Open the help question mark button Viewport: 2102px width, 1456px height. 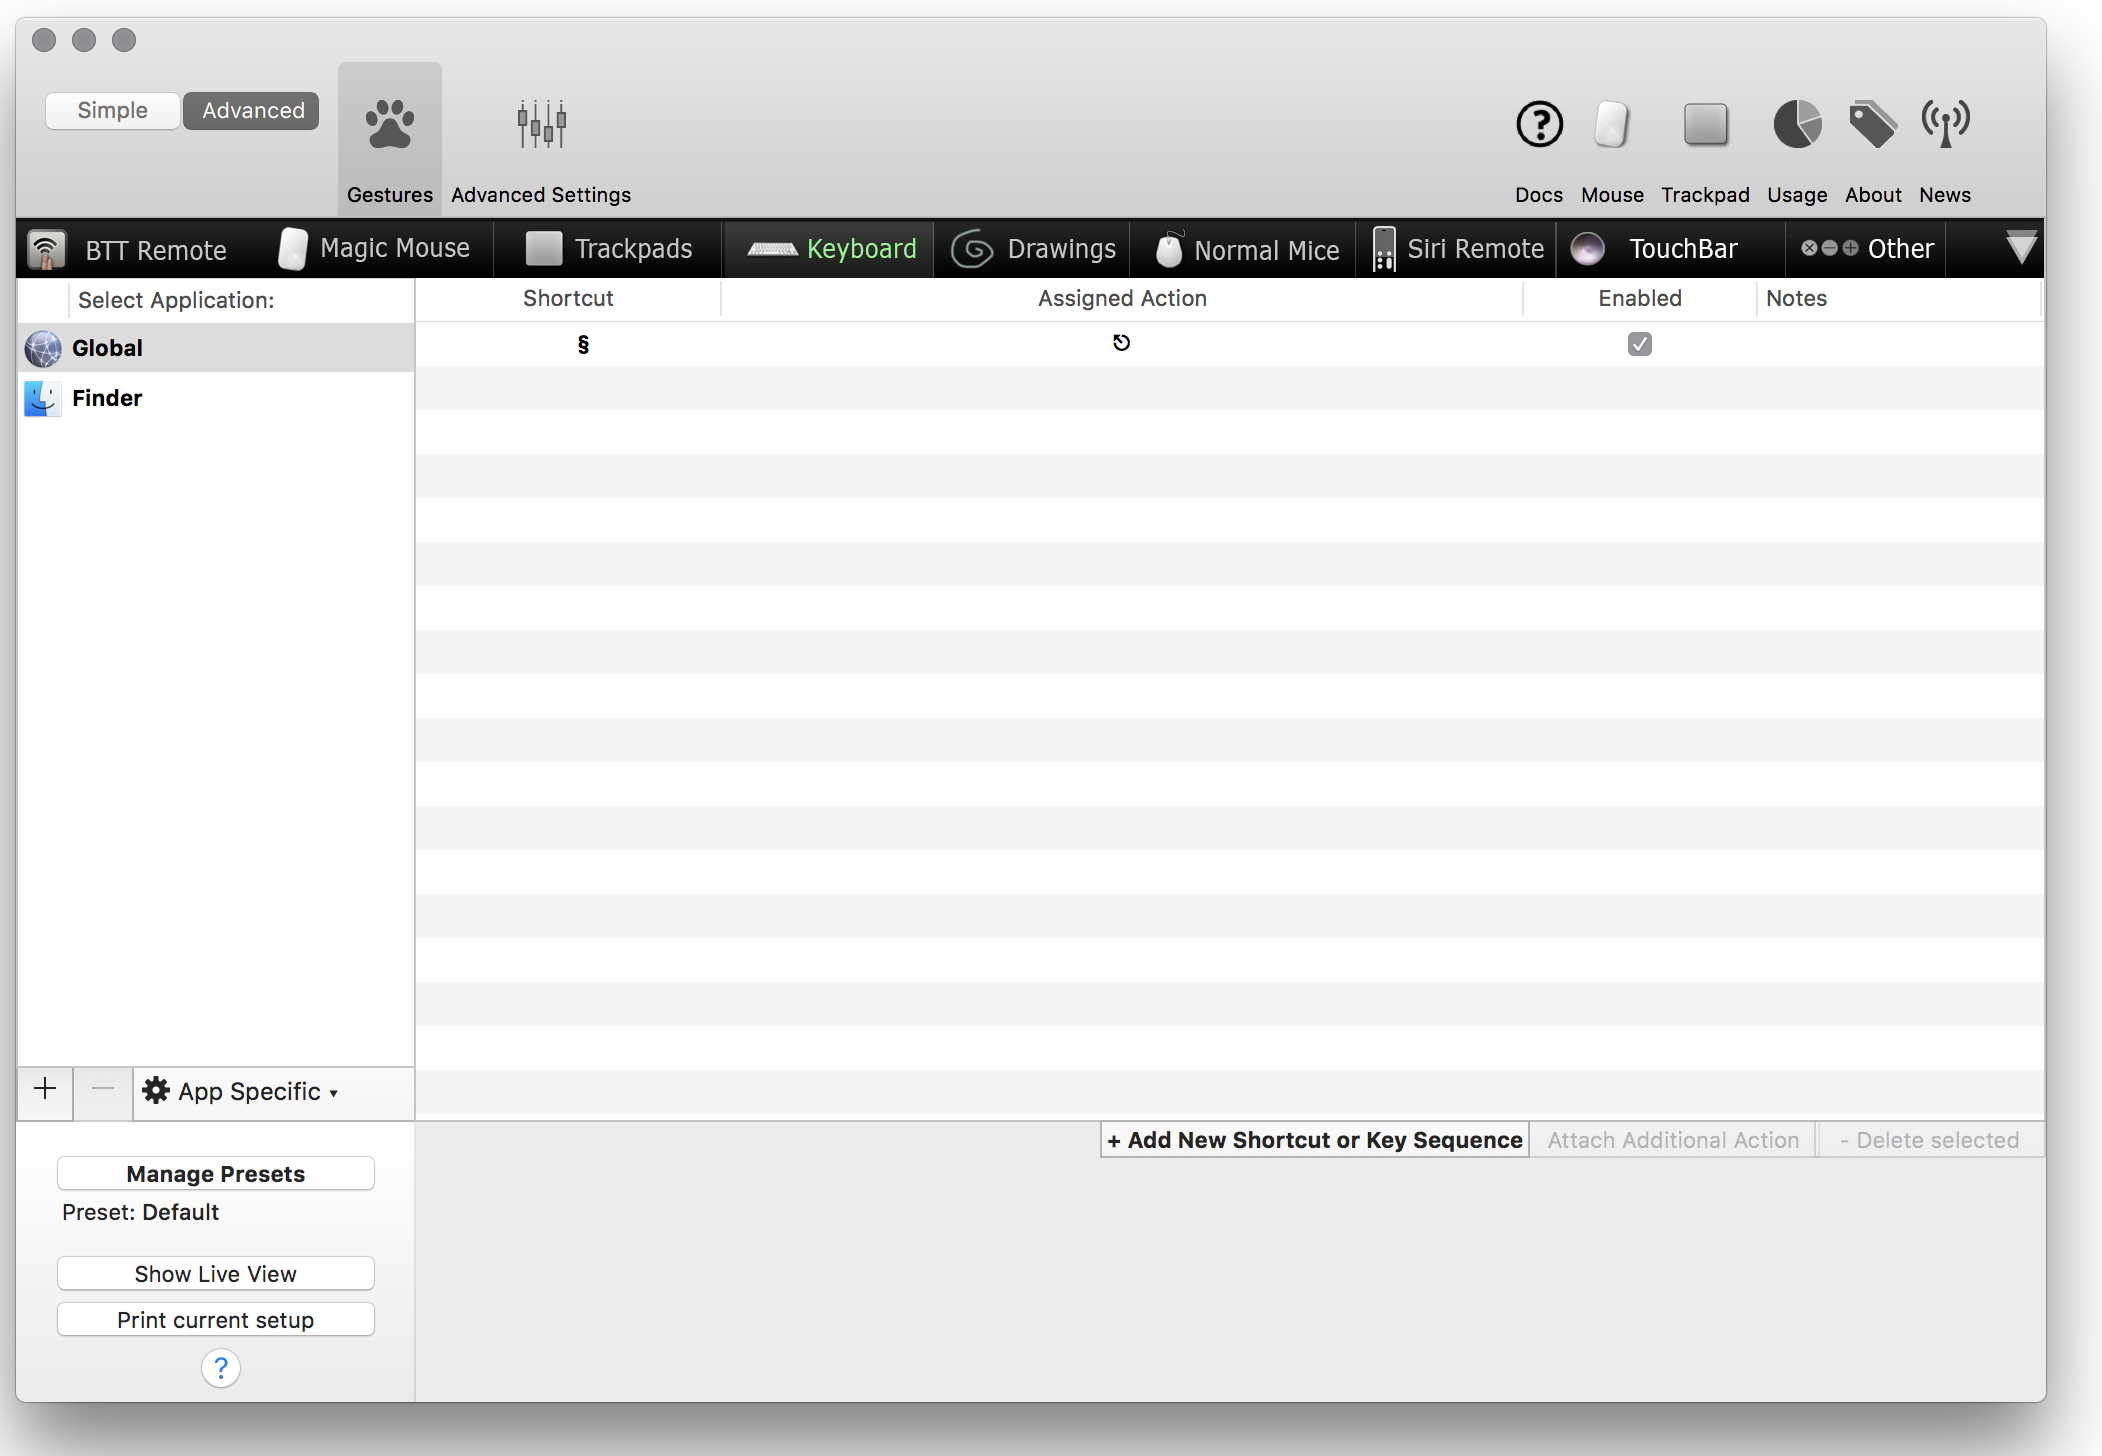tap(221, 1368)
